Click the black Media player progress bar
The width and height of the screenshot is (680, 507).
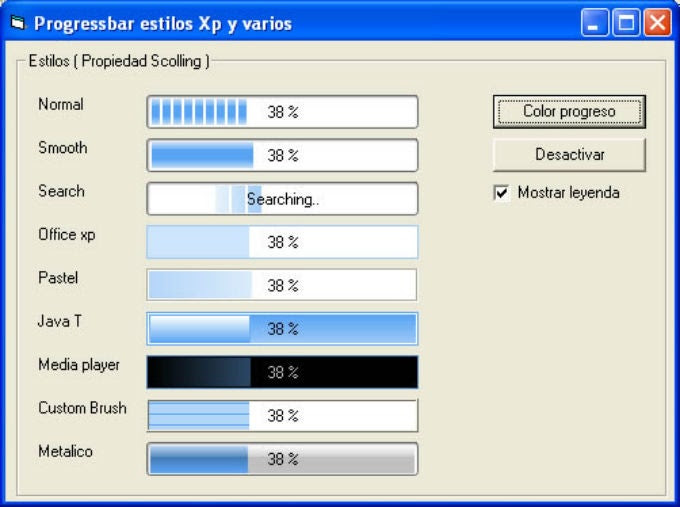coord(282,372)
